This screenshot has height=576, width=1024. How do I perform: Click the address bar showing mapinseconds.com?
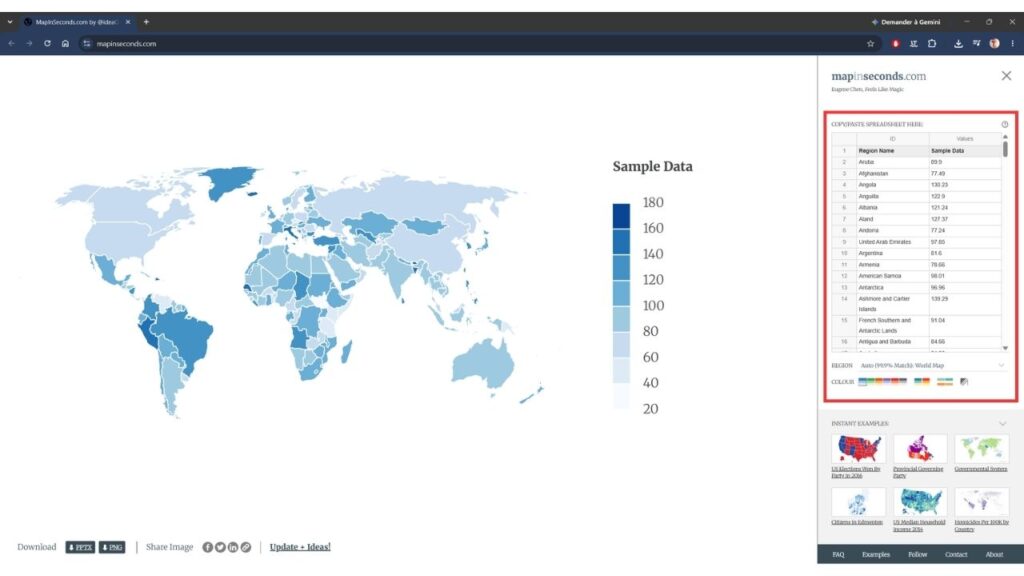[480, 44]
